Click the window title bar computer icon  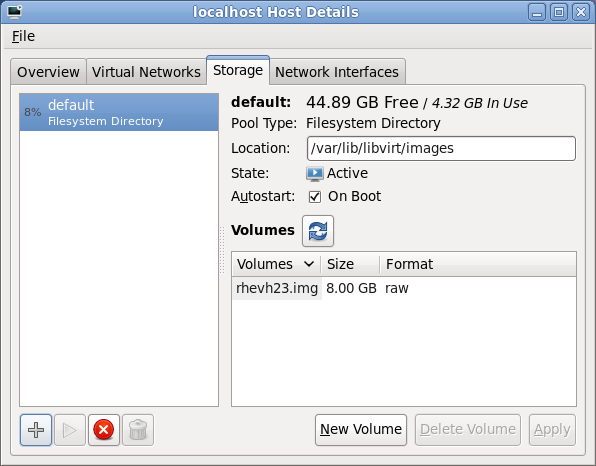(x=14, y=12)
